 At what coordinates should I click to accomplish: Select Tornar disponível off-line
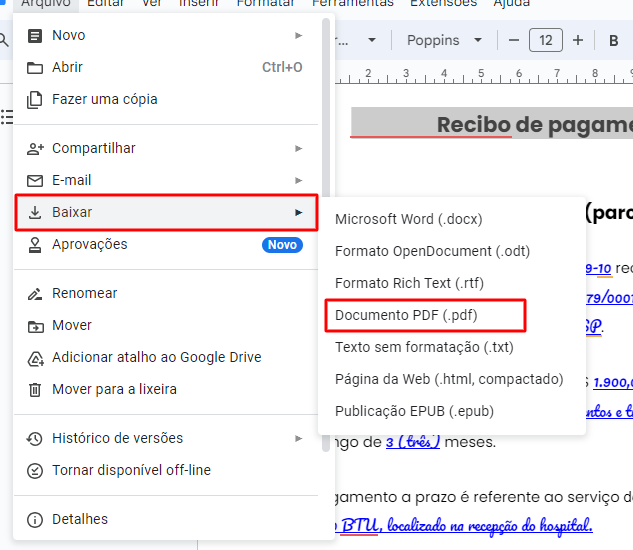point(166,470)
